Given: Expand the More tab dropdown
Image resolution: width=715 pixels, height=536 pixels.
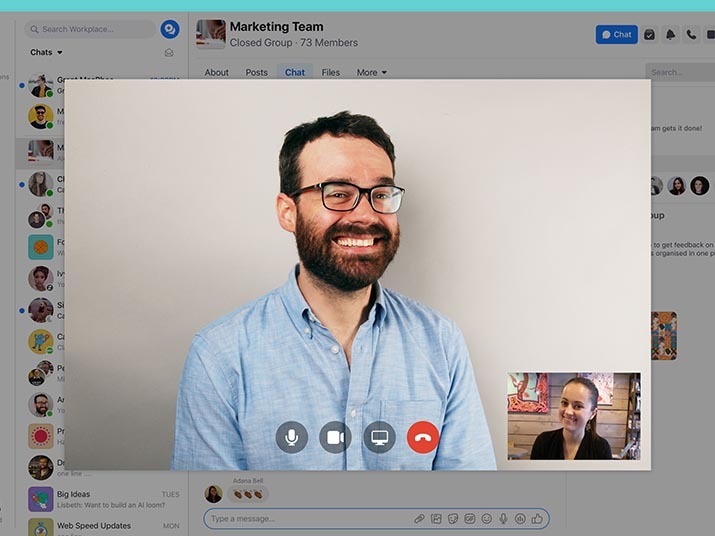Looking at the screenshot, I should tap(372, 73).
